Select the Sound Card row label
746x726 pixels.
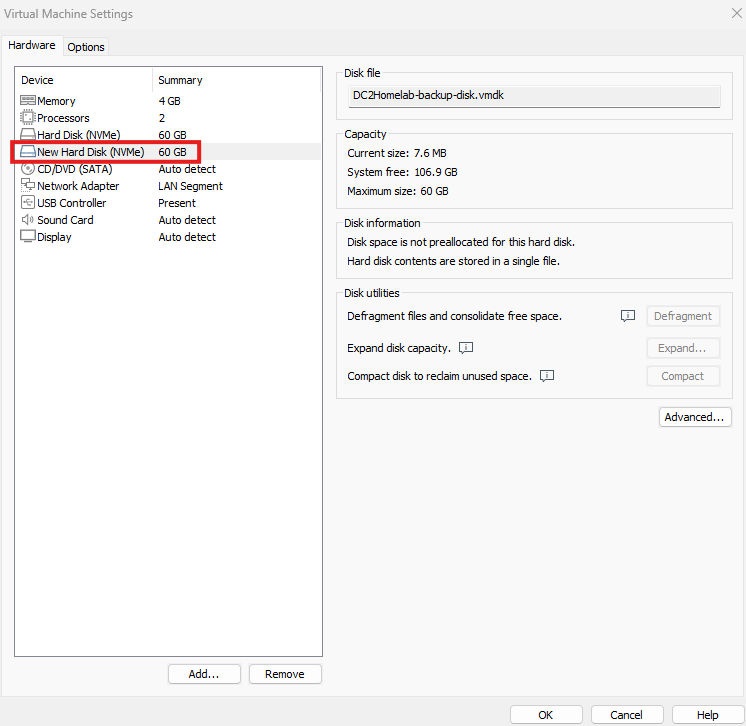click(65, 220)
